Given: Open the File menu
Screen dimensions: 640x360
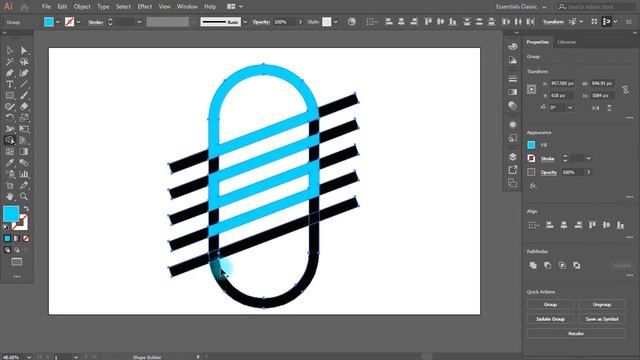Looking at the screenshot, I should (x=46, y=7).
